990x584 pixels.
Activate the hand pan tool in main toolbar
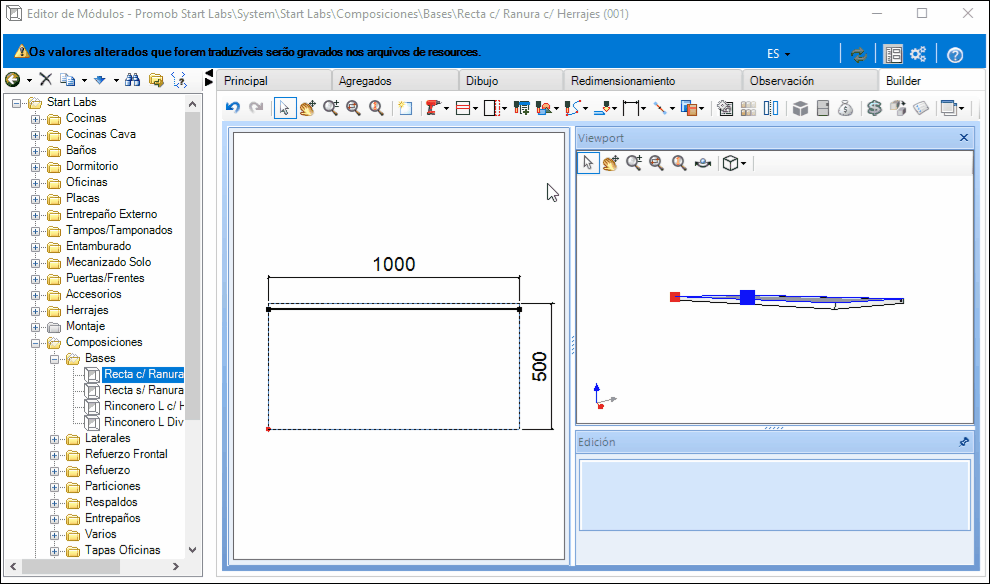[307, 108]
